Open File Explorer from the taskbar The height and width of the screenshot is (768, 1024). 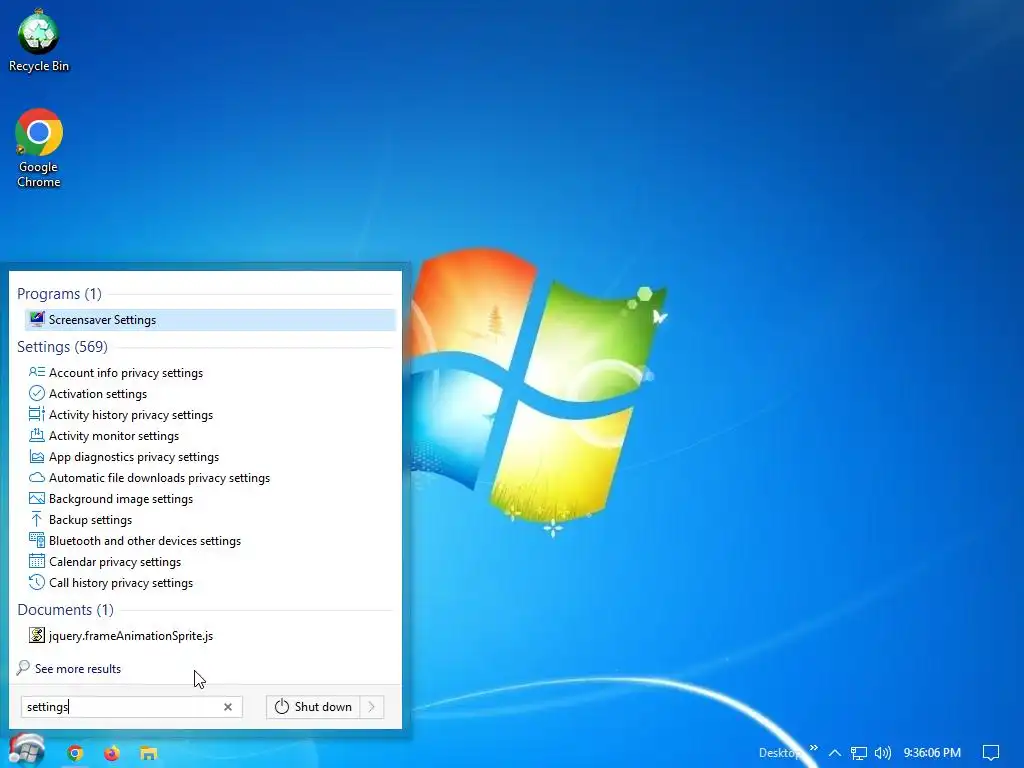[149, 753]
